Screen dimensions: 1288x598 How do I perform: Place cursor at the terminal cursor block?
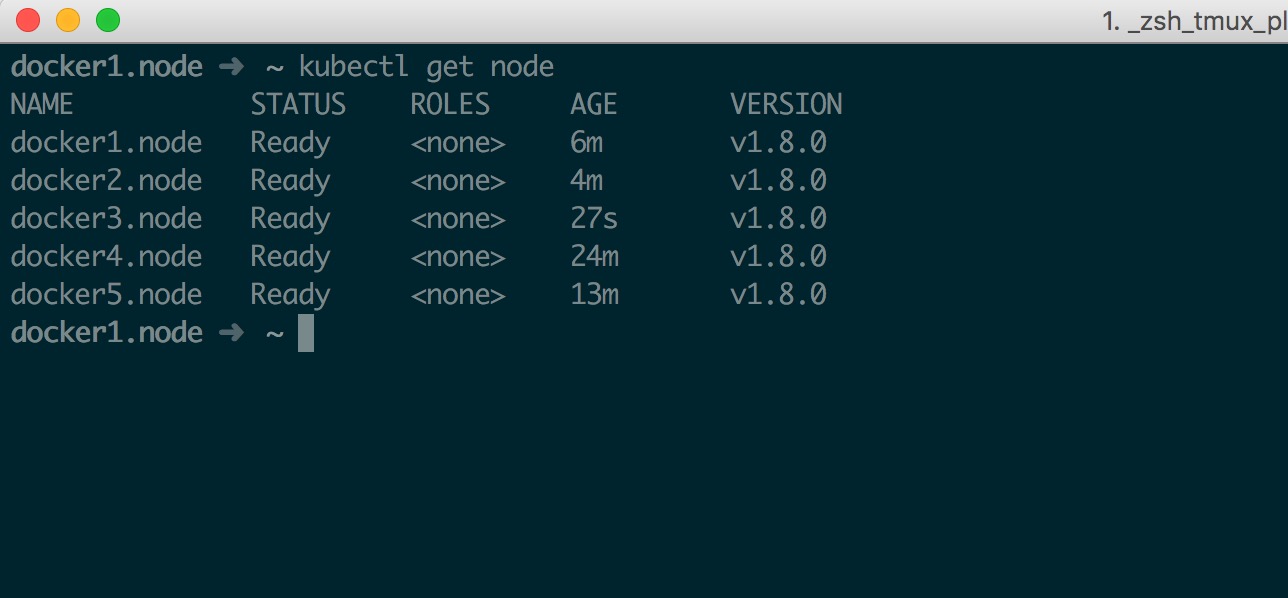[306, 333]
